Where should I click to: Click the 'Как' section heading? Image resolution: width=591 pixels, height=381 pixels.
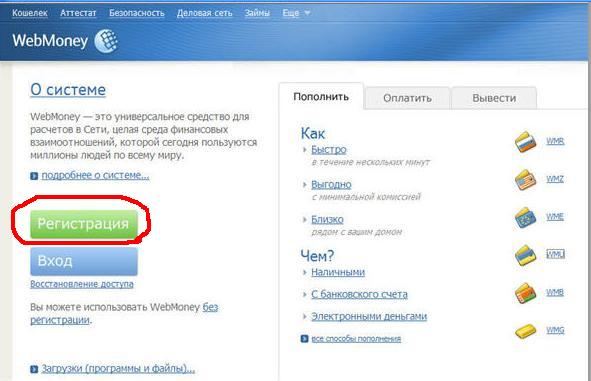point(313,133)
